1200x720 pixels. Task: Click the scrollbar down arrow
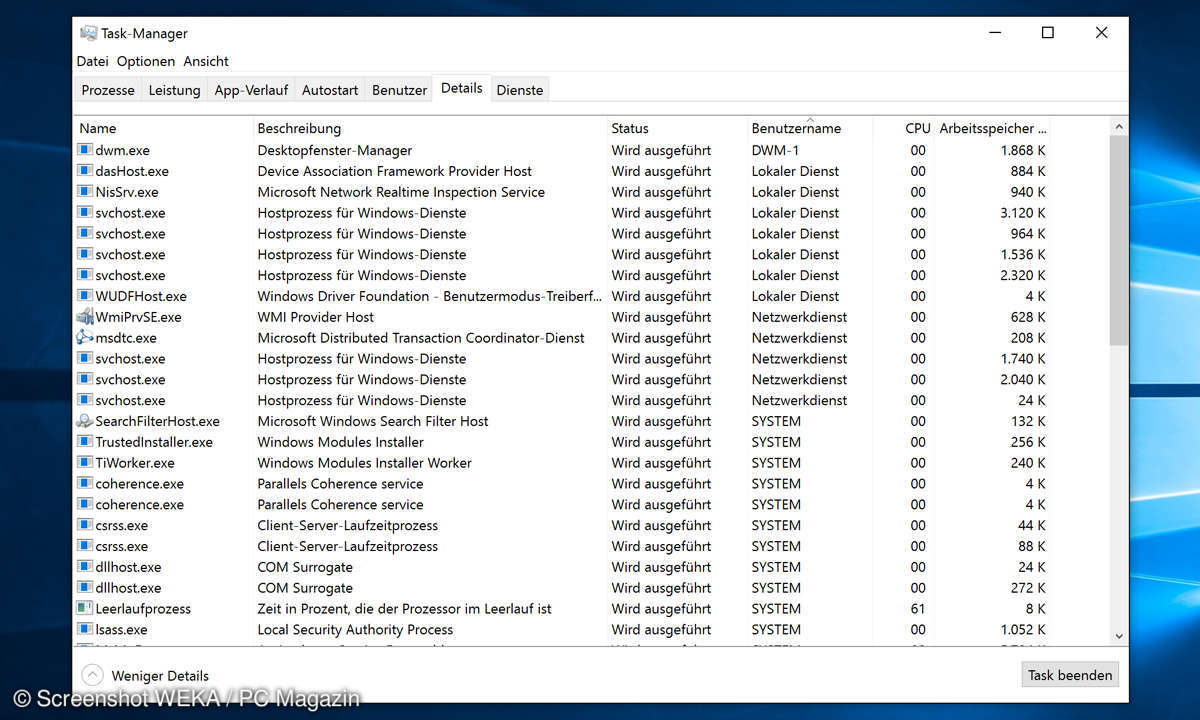click(x=1119, y=636)
